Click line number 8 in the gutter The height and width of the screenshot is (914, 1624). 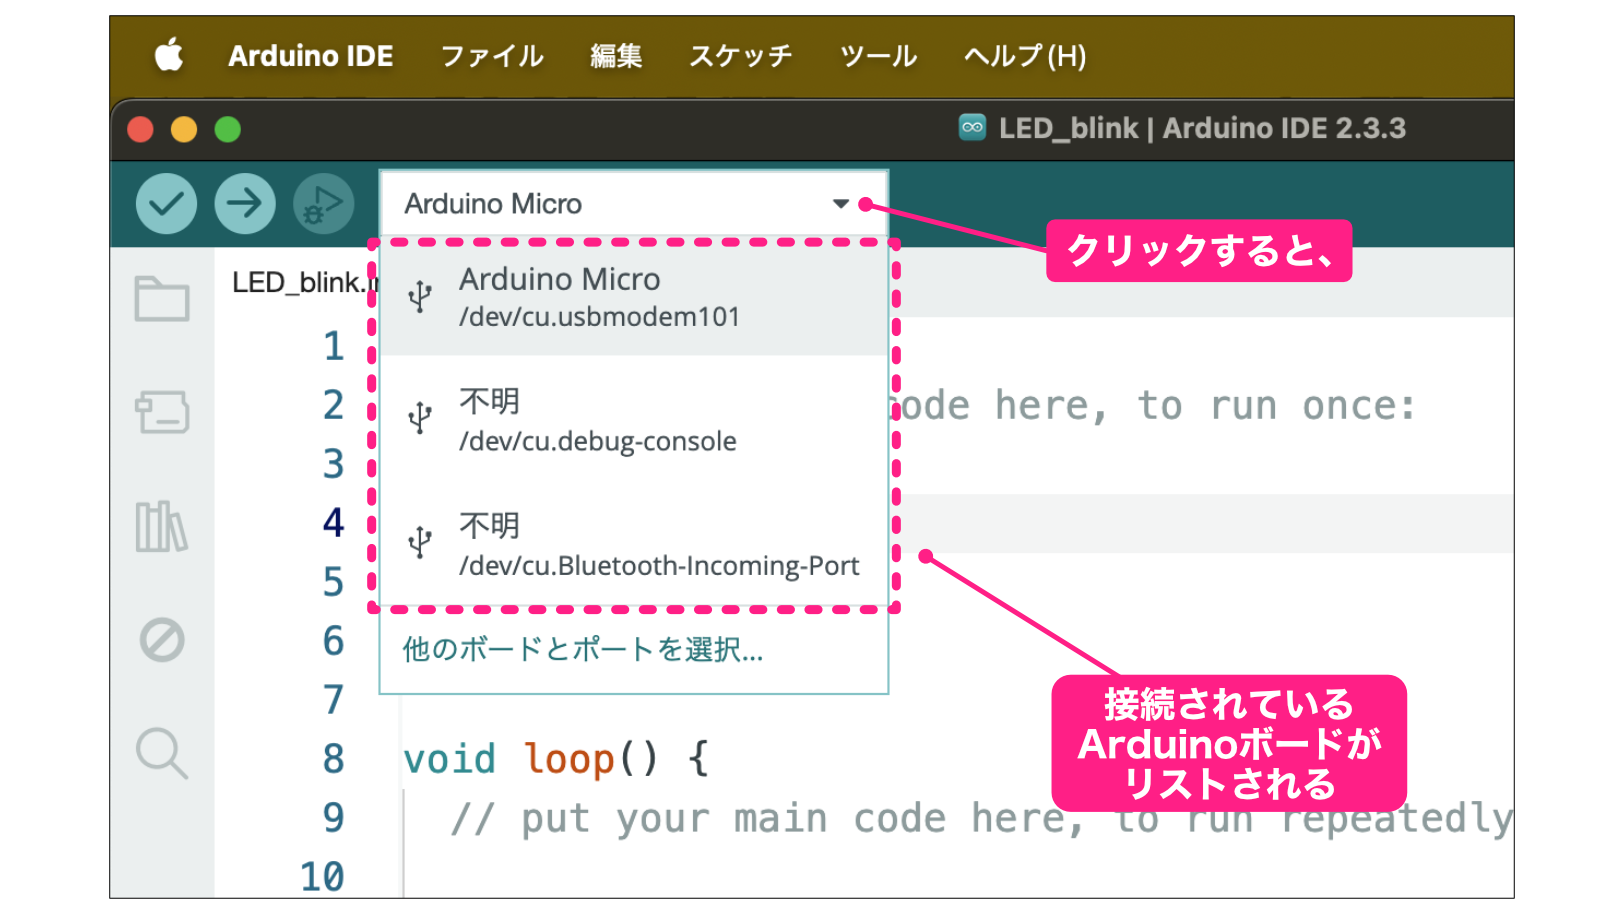pyautogui.click(x=333, y=759)
